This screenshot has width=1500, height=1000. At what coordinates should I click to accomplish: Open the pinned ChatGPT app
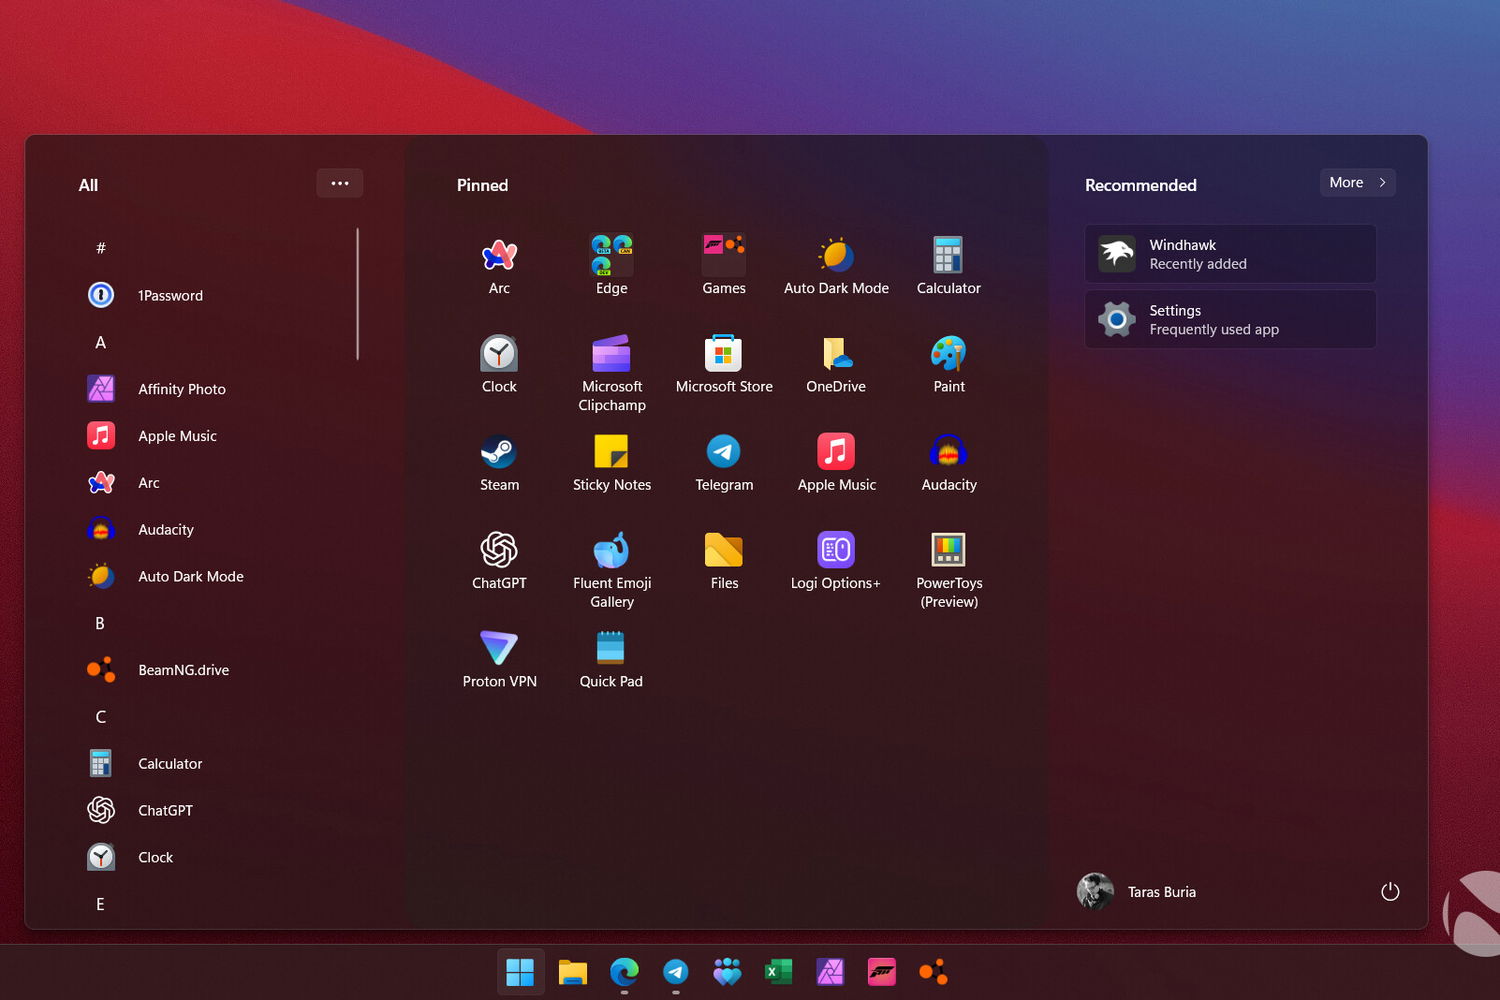click(499, 560)
